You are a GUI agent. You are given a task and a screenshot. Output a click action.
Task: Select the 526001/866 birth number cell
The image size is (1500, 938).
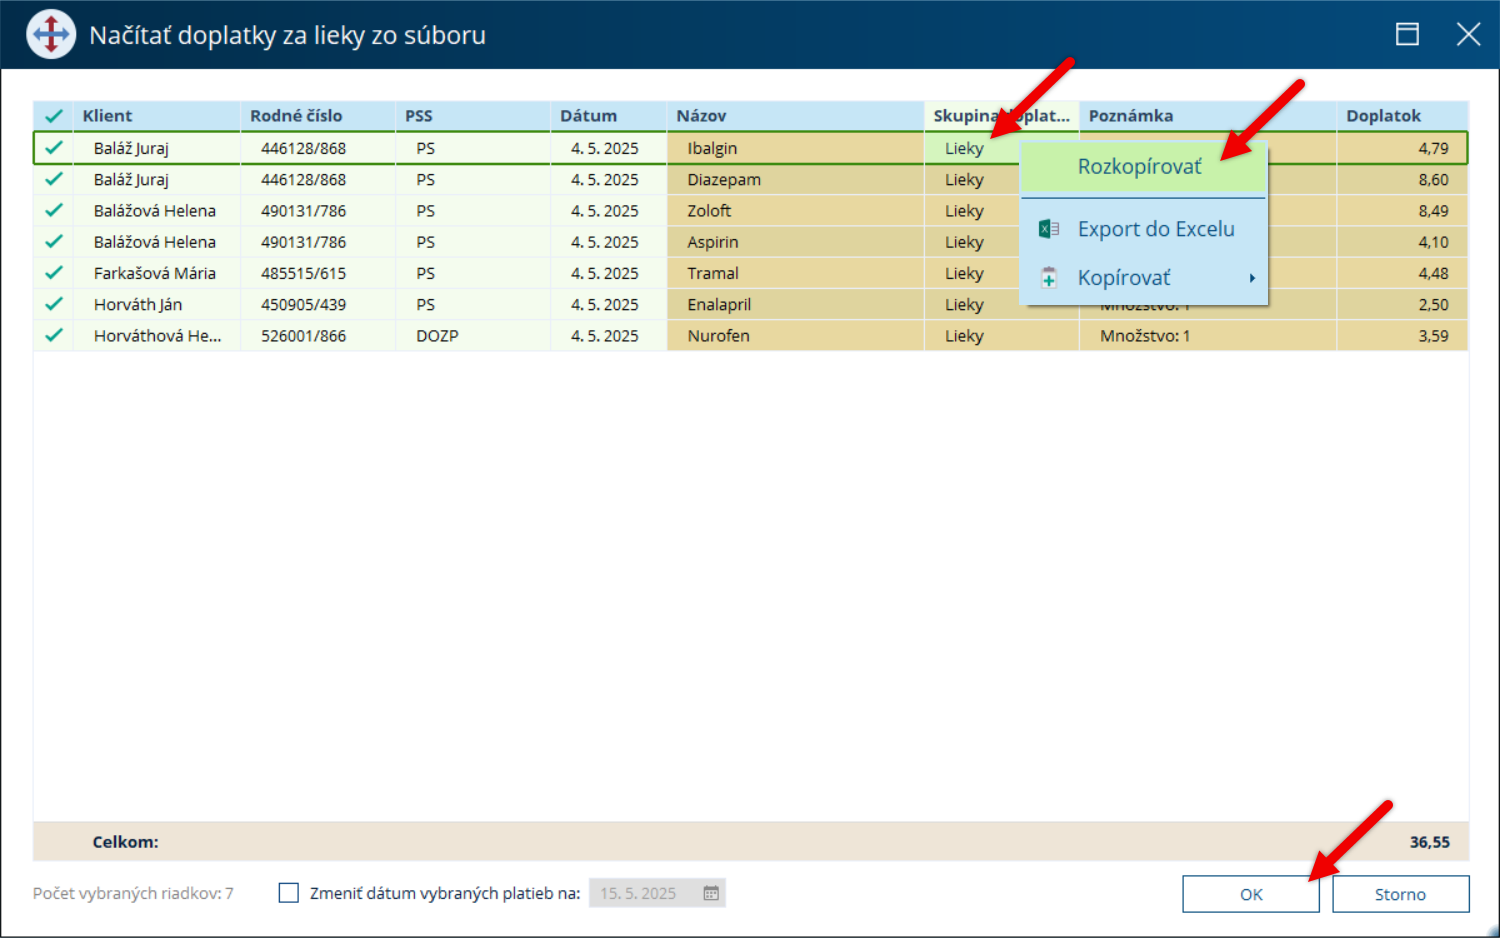click(x=318, y=336)
